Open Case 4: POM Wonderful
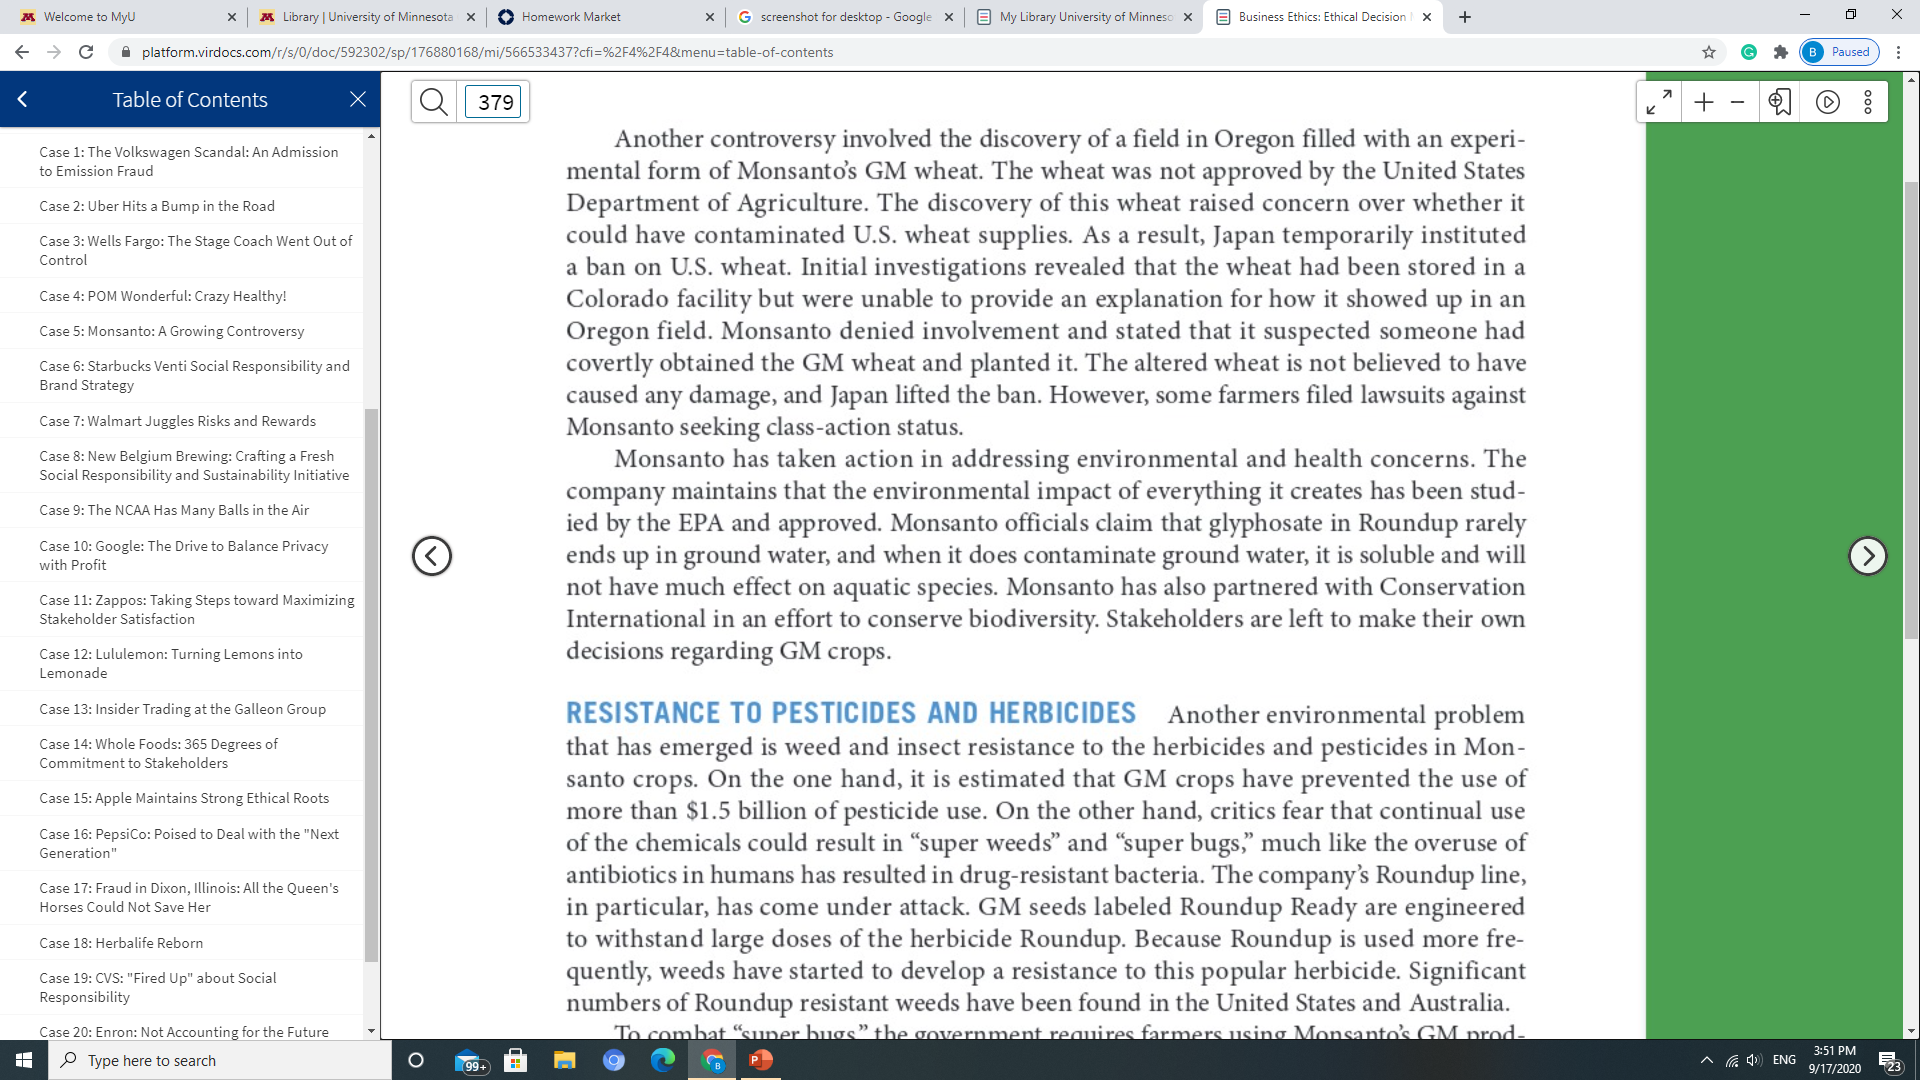The height and width of the screenshot is (1080, 1920). tap(163, 296)
